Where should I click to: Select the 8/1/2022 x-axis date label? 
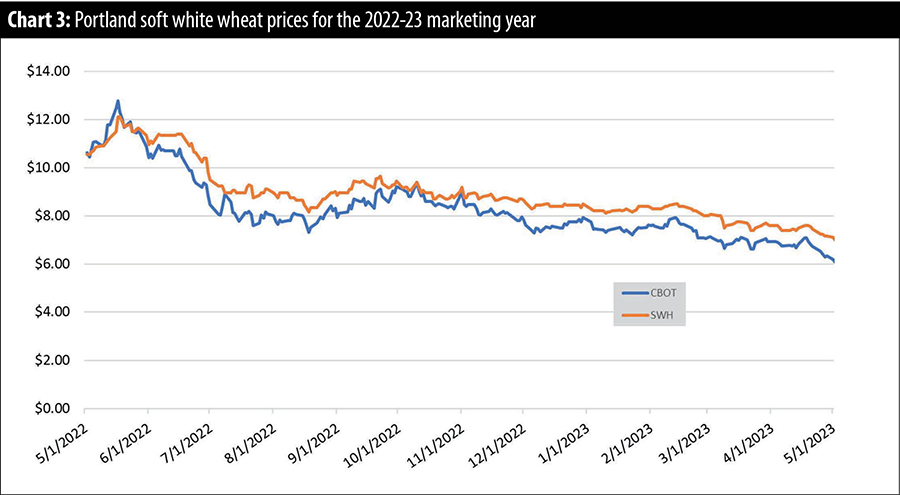pyautogui.click(x=250, y=438)
